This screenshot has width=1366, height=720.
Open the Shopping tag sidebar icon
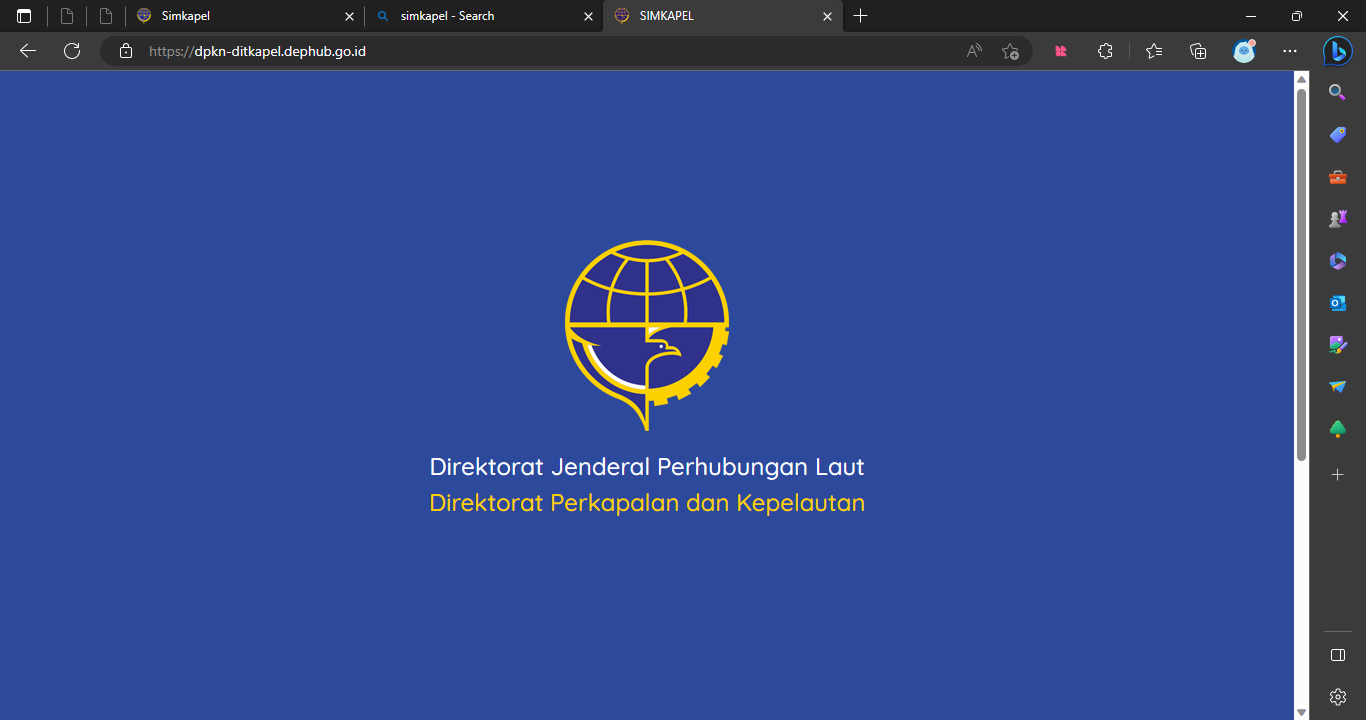point(1337,134)
